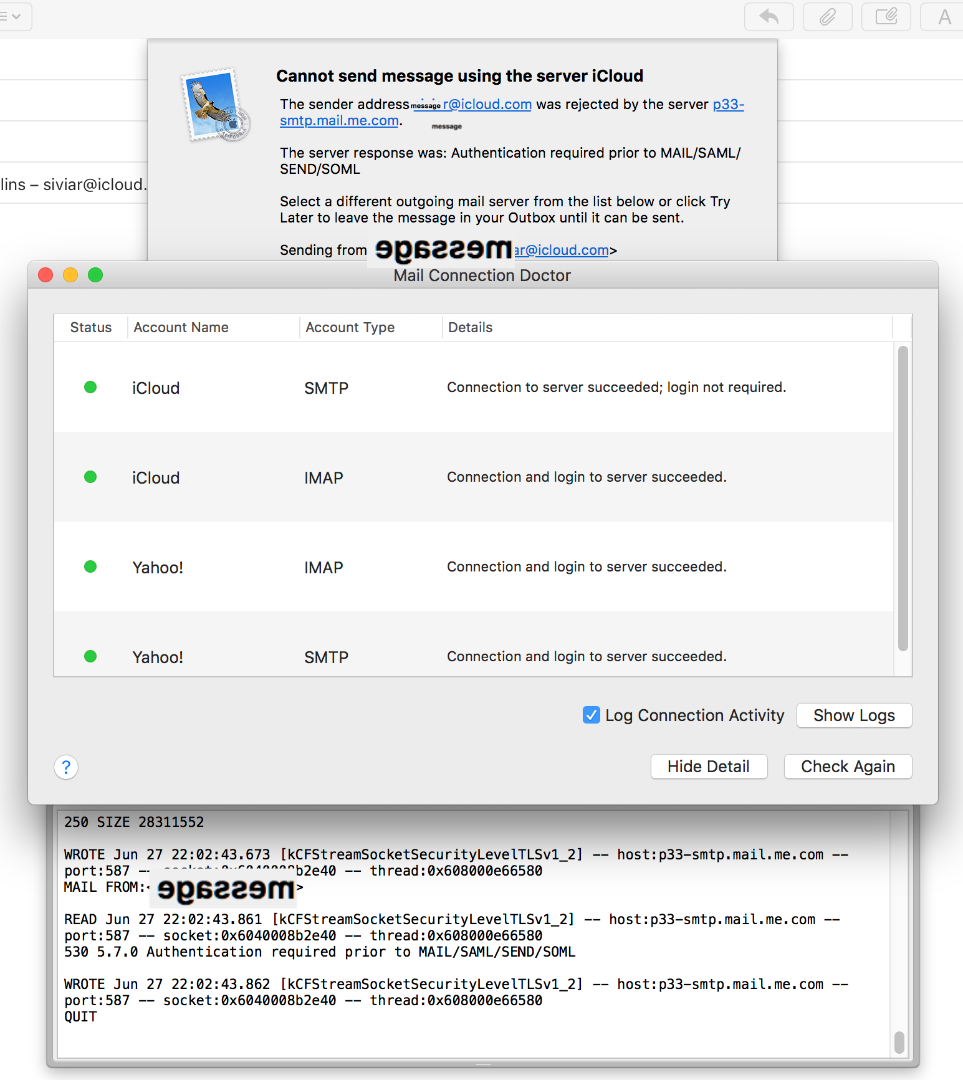Click the Mail stamp icon in the error dialog
963x1080 pixels.
click(215, 105)
